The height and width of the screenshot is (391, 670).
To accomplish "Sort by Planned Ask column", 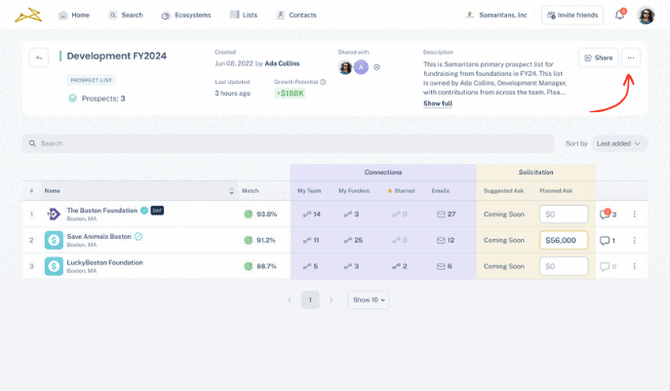I will click(585, 191).
